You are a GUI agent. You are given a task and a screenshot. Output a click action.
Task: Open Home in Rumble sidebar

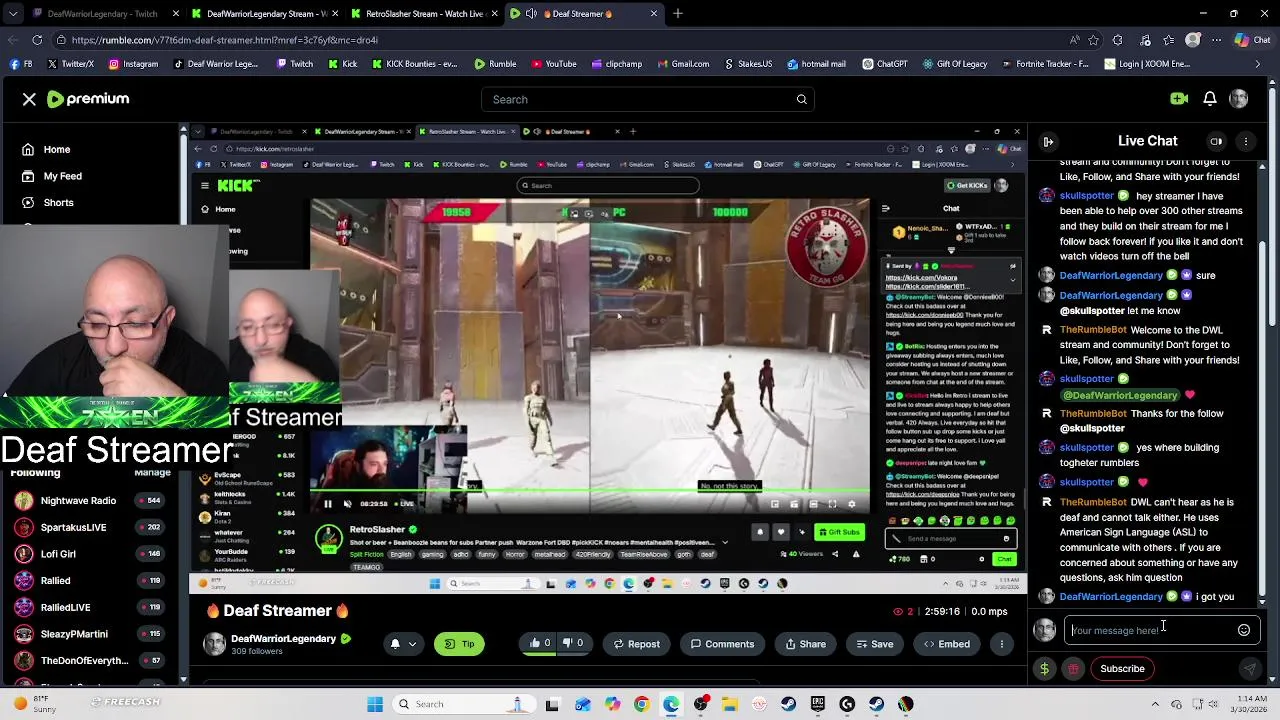coord(57,149)
